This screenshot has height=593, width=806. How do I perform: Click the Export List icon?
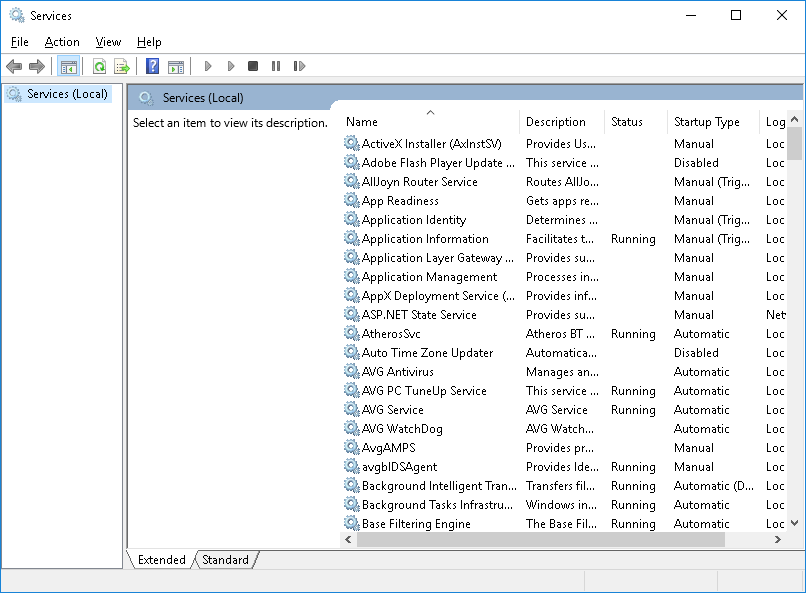(121, 66)
